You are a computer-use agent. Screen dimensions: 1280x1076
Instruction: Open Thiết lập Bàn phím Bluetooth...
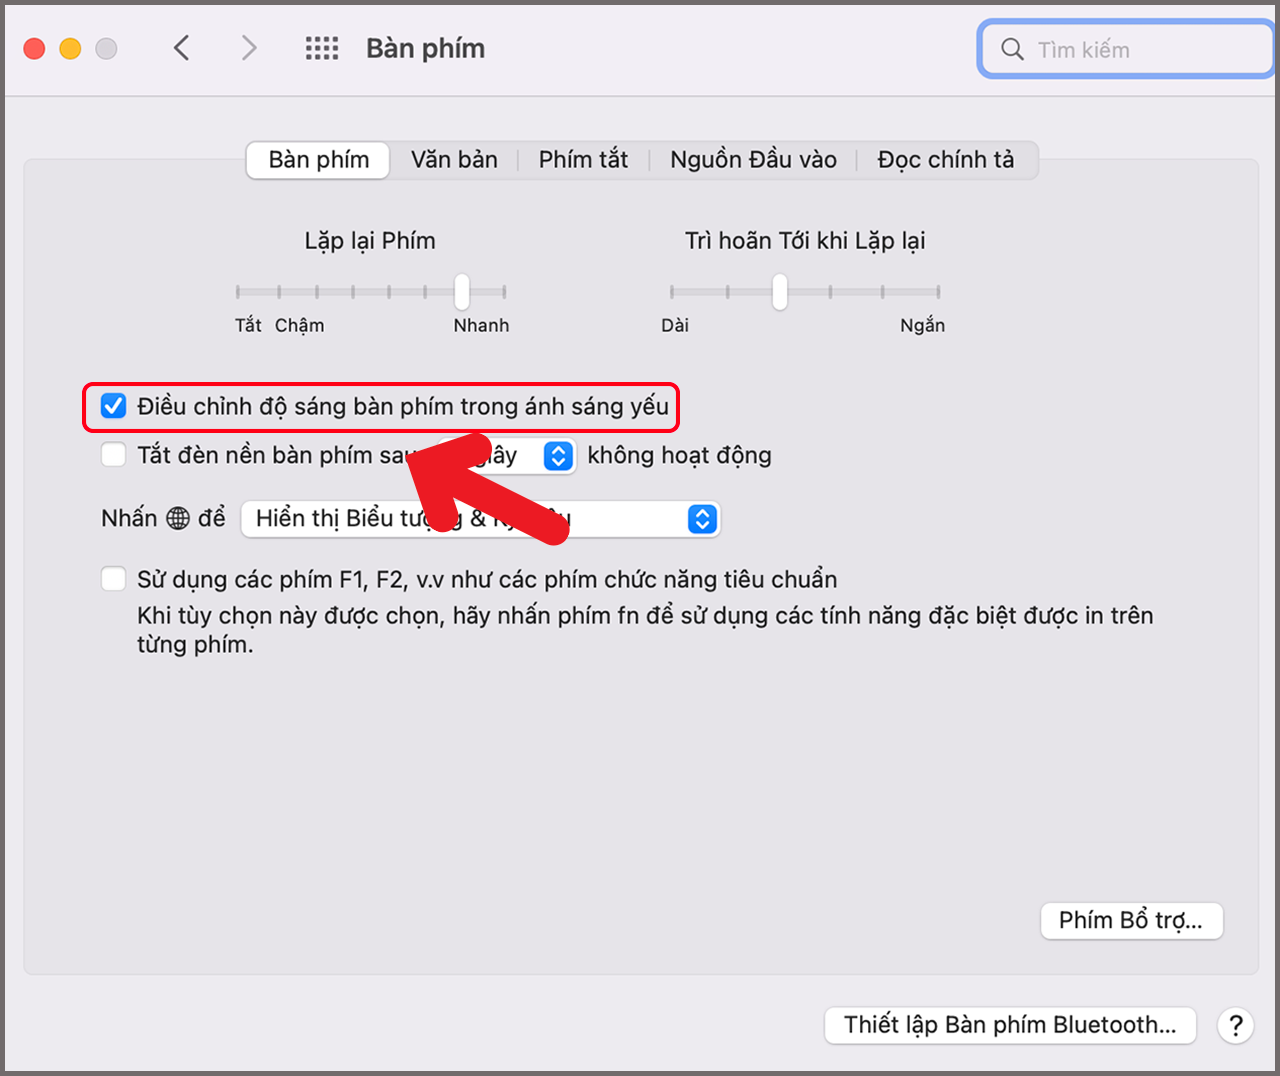(1010, 1025)
